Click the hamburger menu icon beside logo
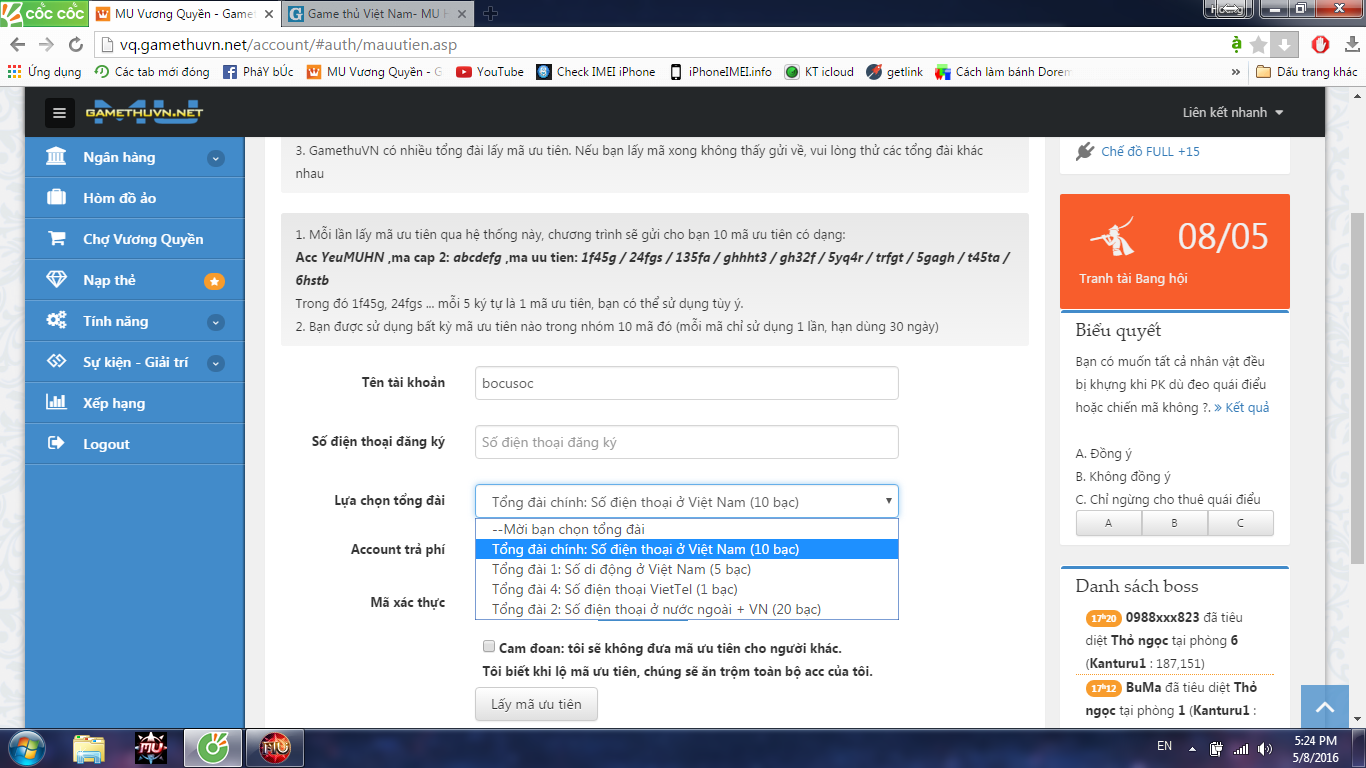Screen dimensions: 1366x768 [60, 113]
